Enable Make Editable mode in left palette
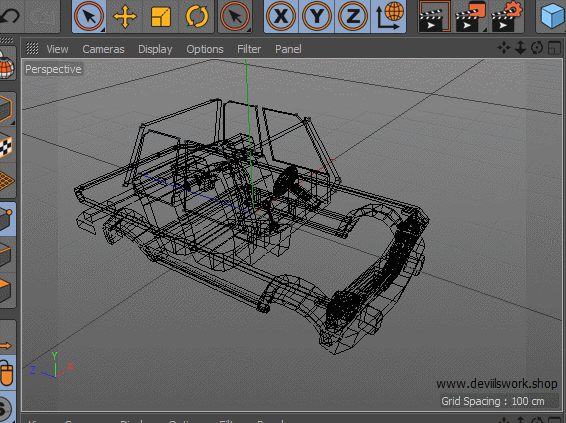This screenshot has width=566, height=423. click(7, 108)
